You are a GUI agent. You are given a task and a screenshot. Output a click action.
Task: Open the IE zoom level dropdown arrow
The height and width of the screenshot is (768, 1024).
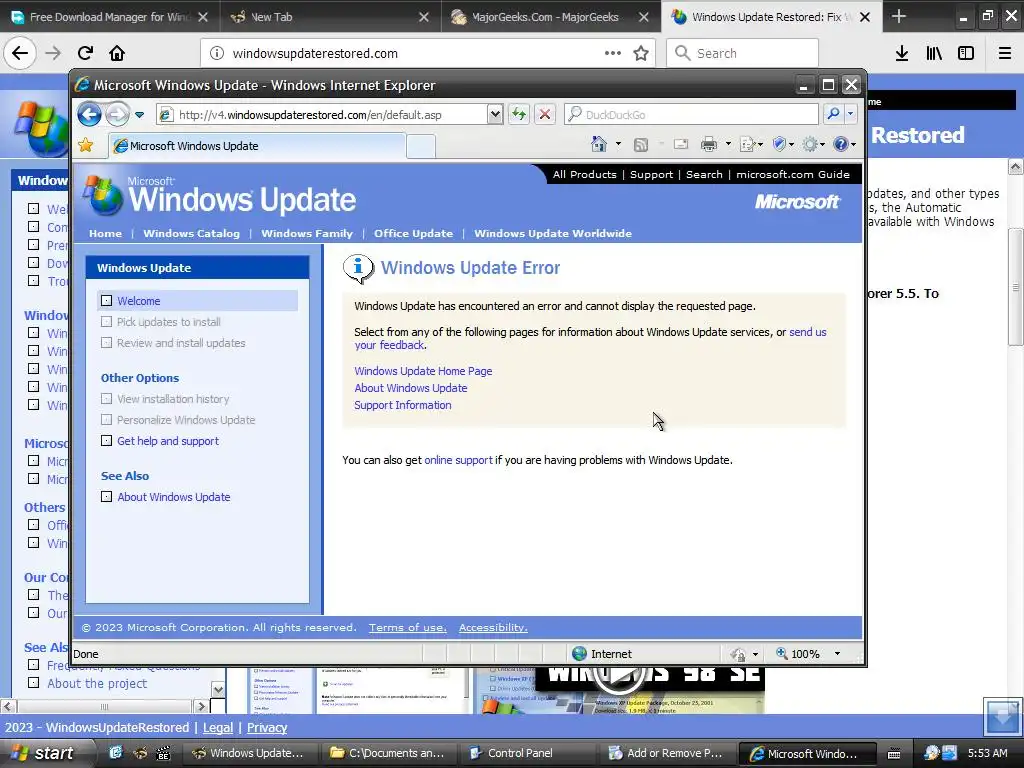[837, 654]
